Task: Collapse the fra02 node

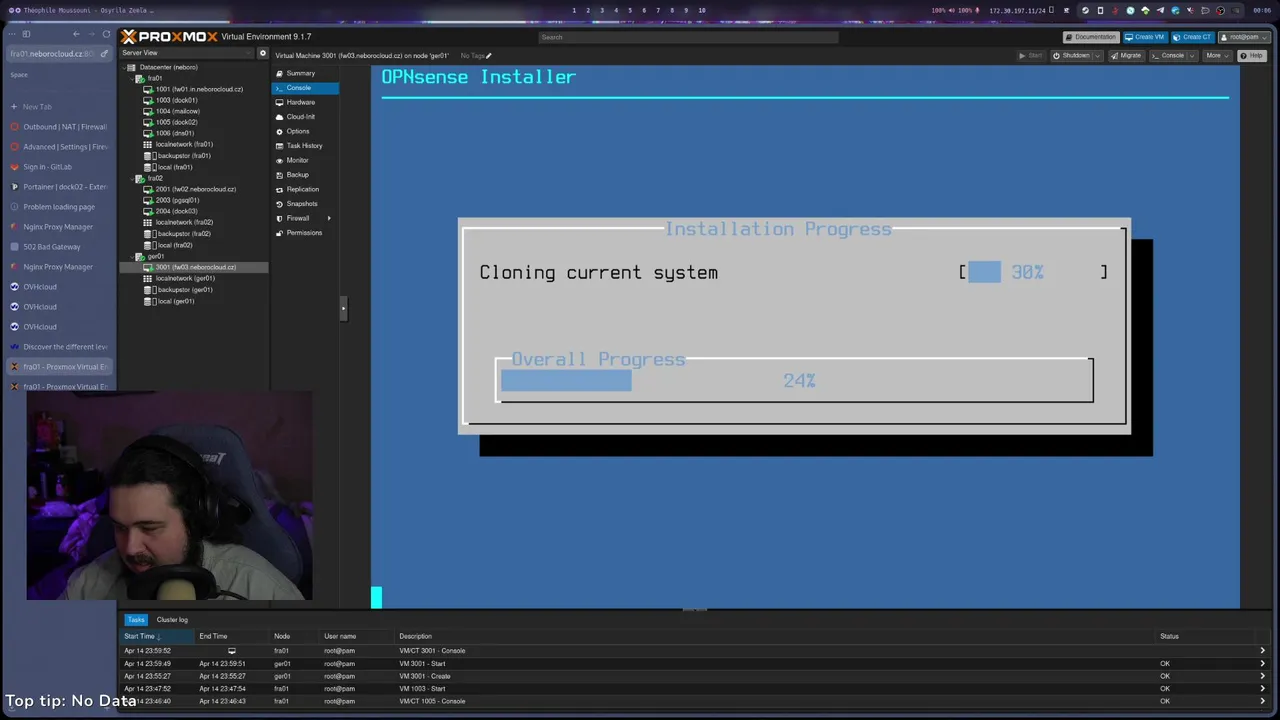Action: (134, 178)
